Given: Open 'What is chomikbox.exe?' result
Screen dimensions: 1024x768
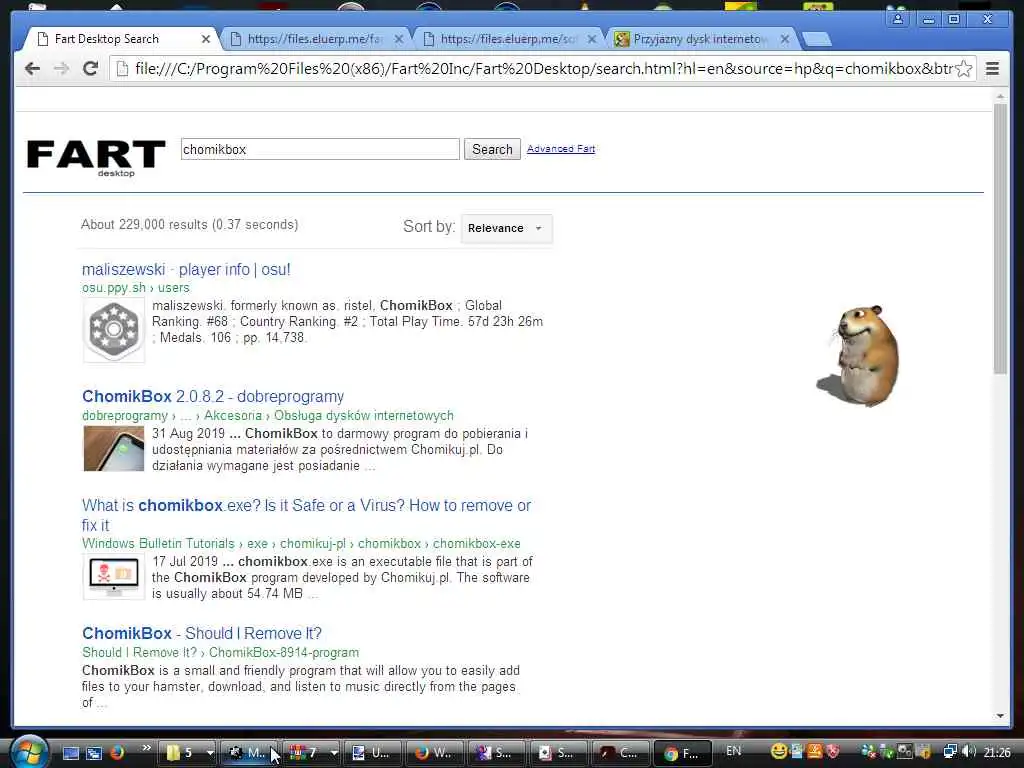Looking at the screenshot, I should click(306, 515).
